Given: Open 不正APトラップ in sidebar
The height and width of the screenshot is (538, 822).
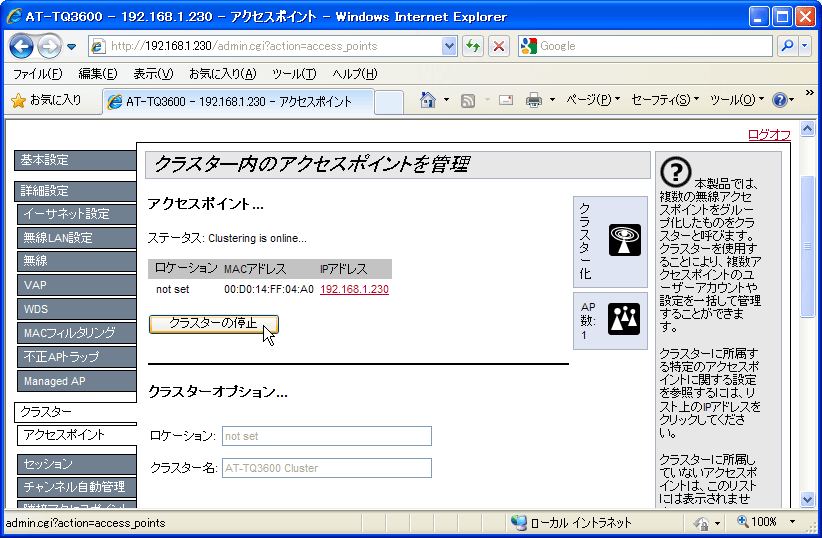Looking at the screenshot, I should click(77, 357).
